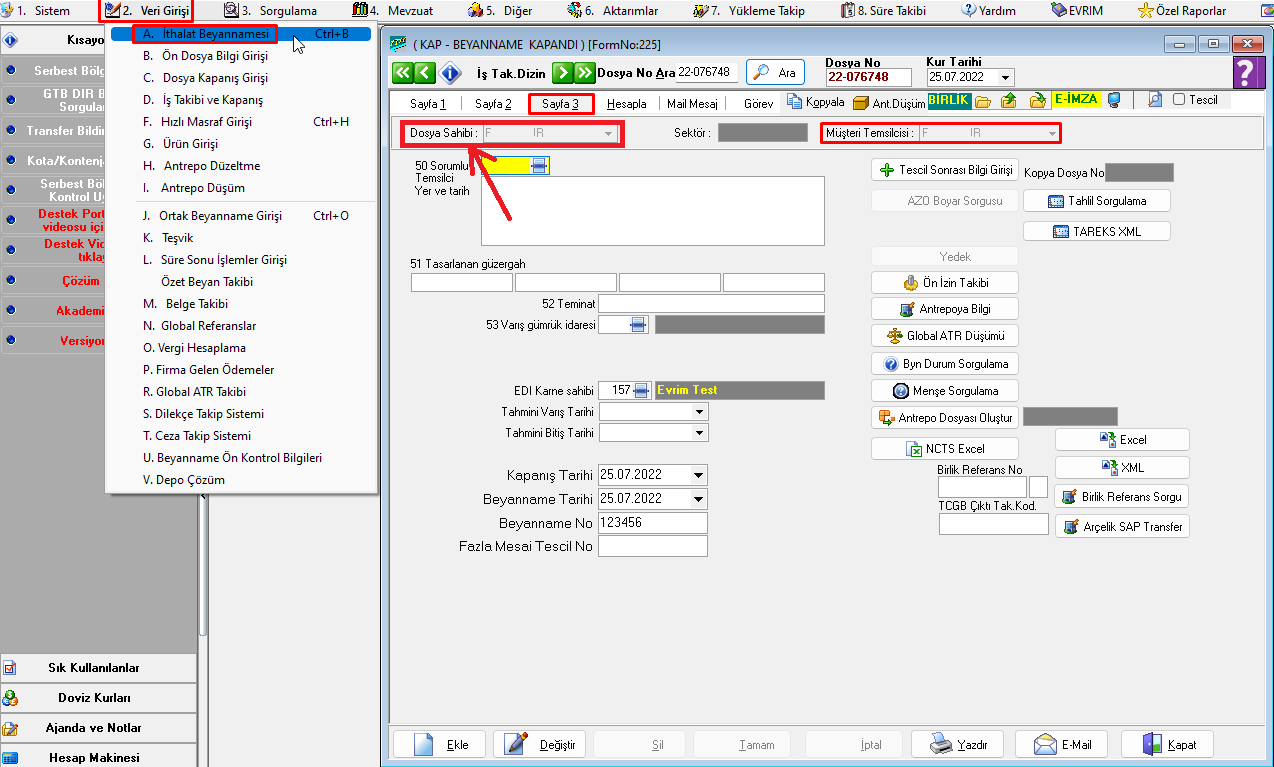Click the purple question mark help icon
The width and height of the screenshot is (1274, 767).
tap(1246, 73)
